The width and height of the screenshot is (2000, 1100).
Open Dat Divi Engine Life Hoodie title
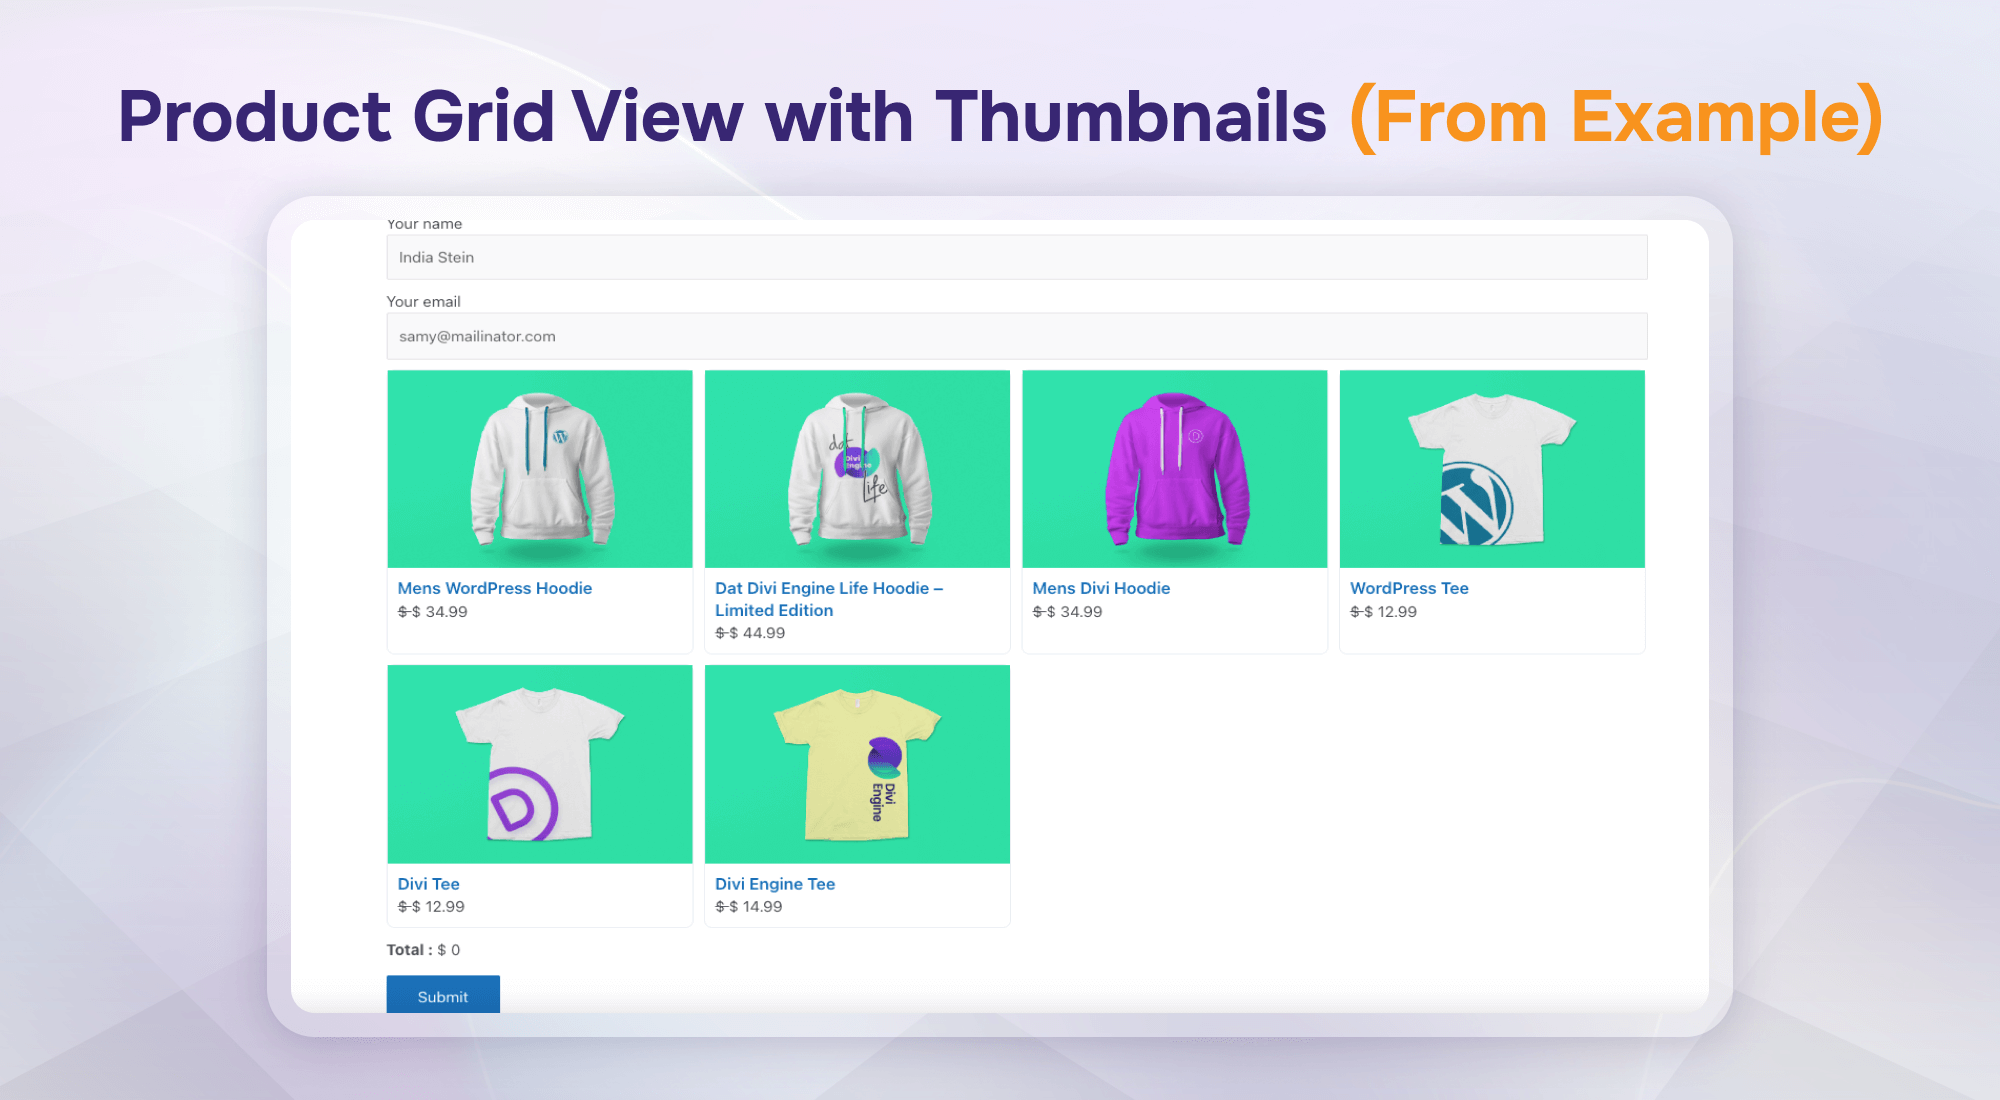pyautogui.click(x=829, y=599)
